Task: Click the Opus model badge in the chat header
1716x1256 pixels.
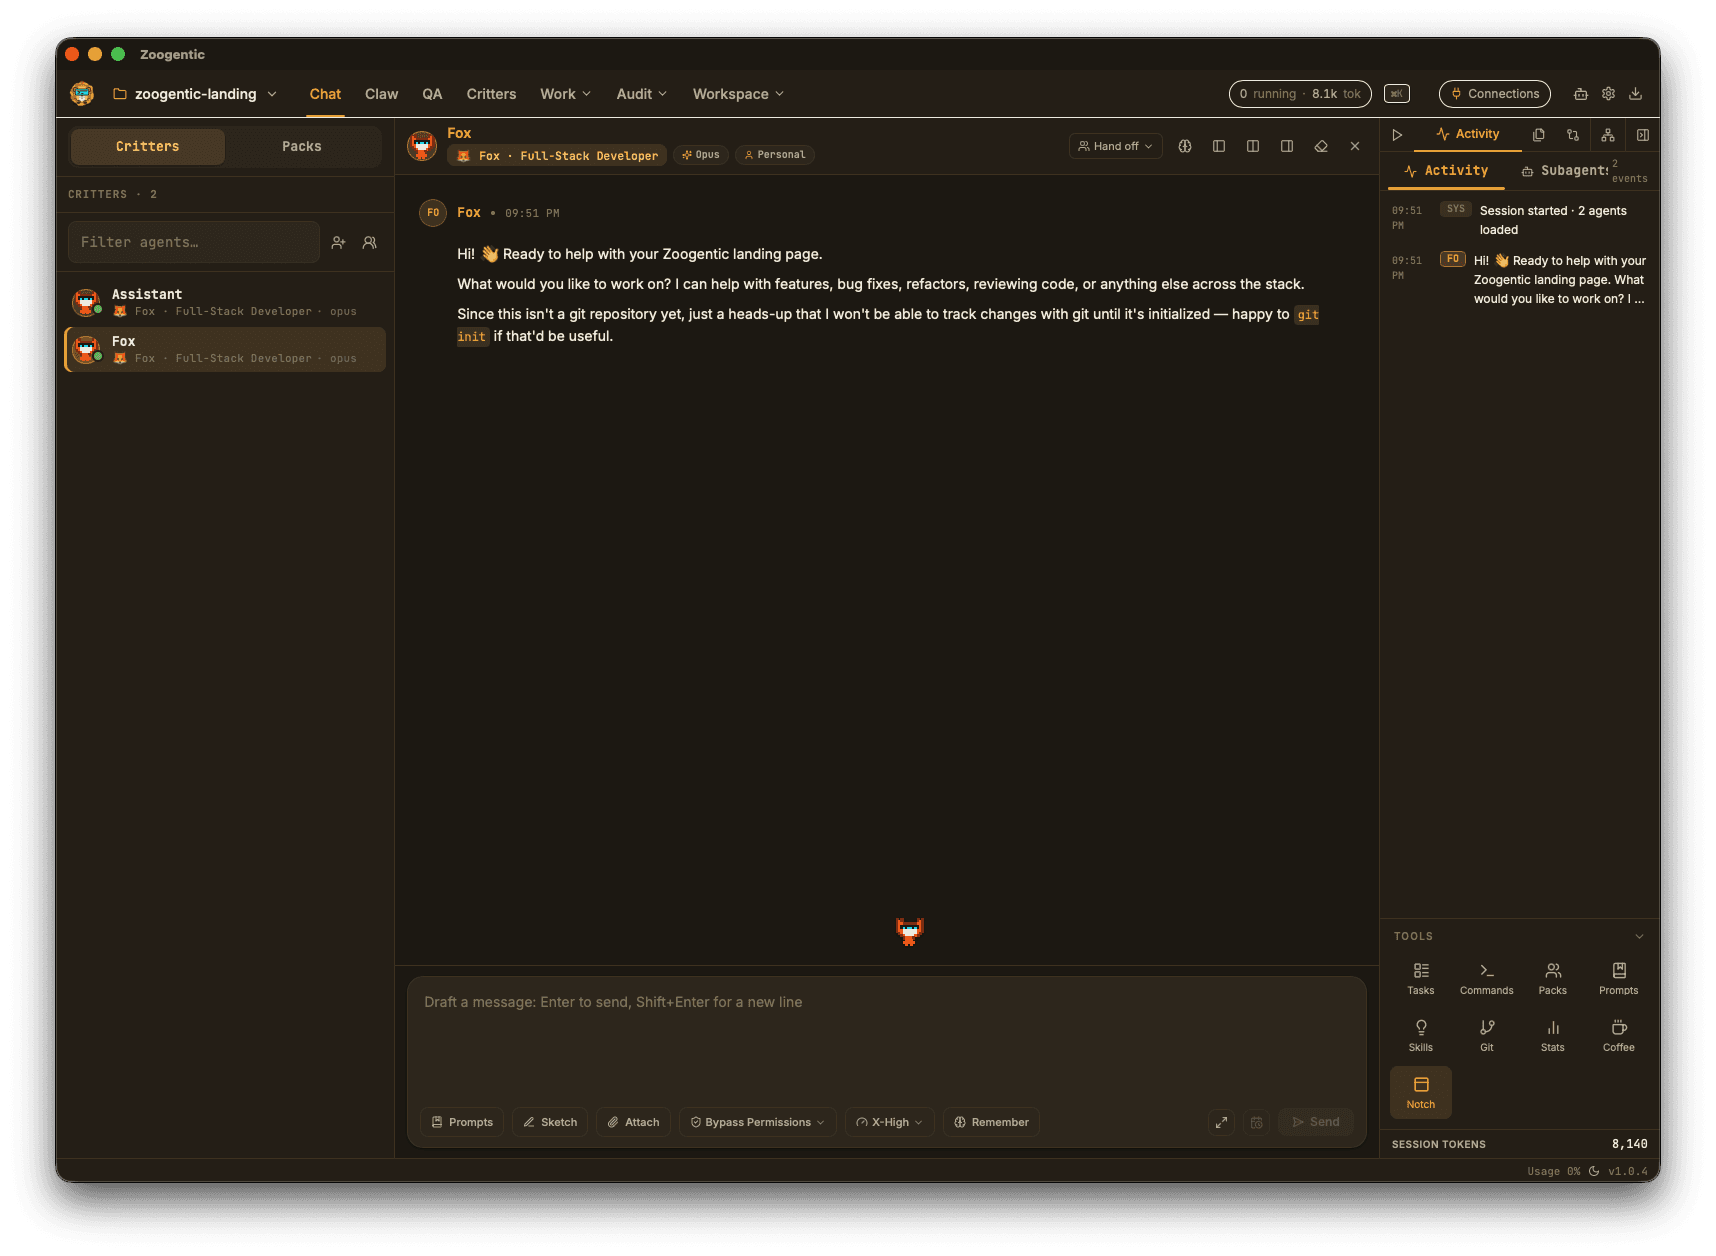Action: click(701, 155)
